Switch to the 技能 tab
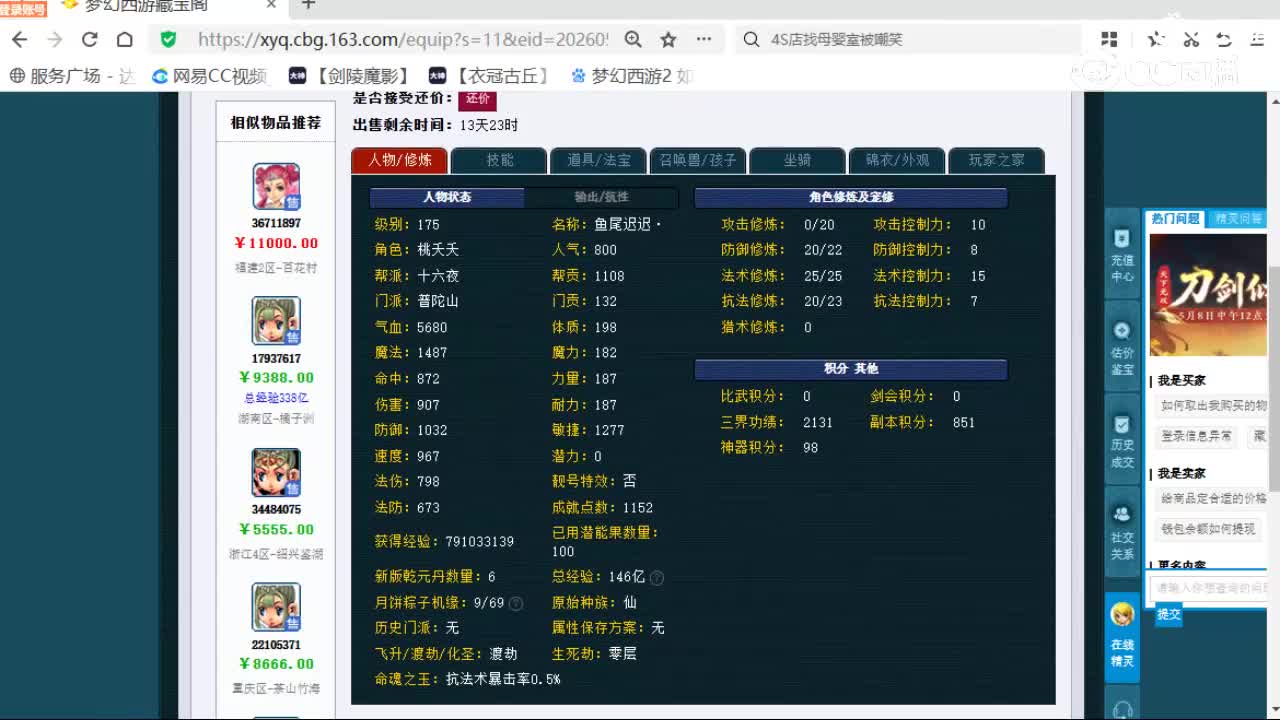Image resolution: width=1280 pixels, height=720 pixels. coord(499,160)
